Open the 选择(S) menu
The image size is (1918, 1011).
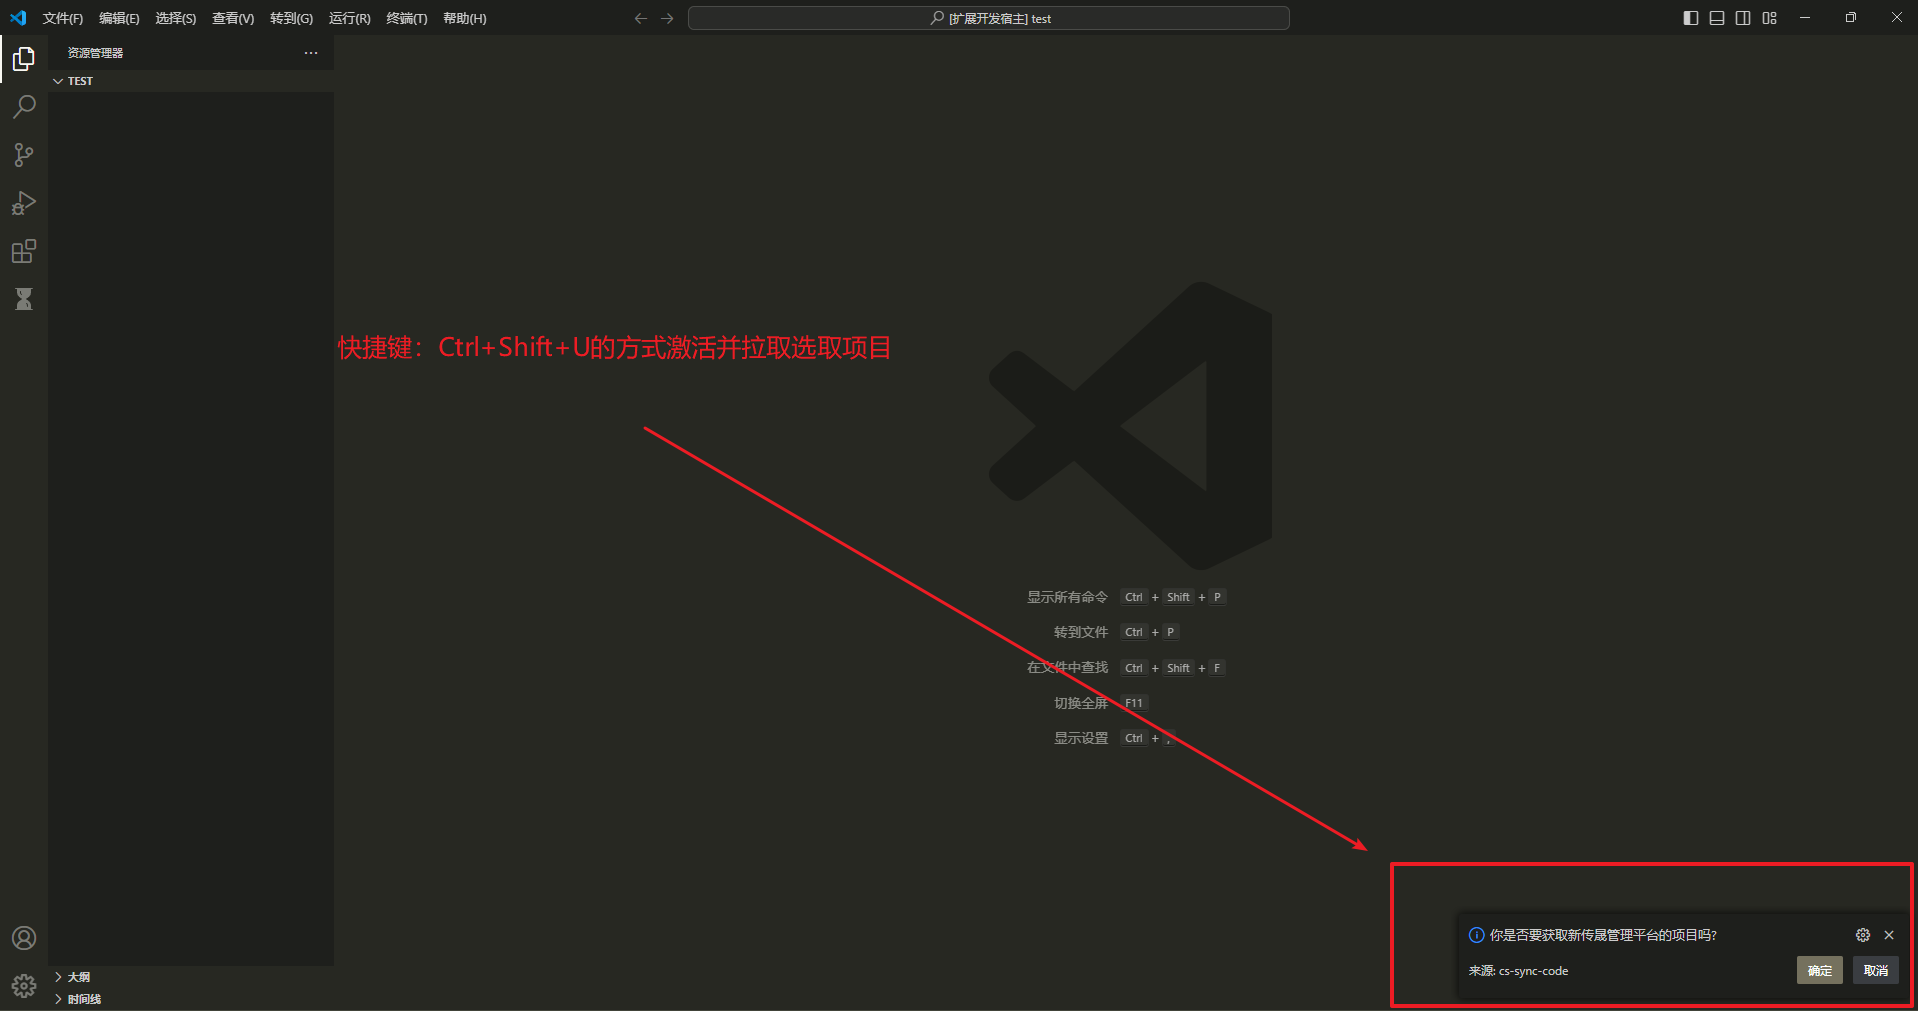click(175, 18)
